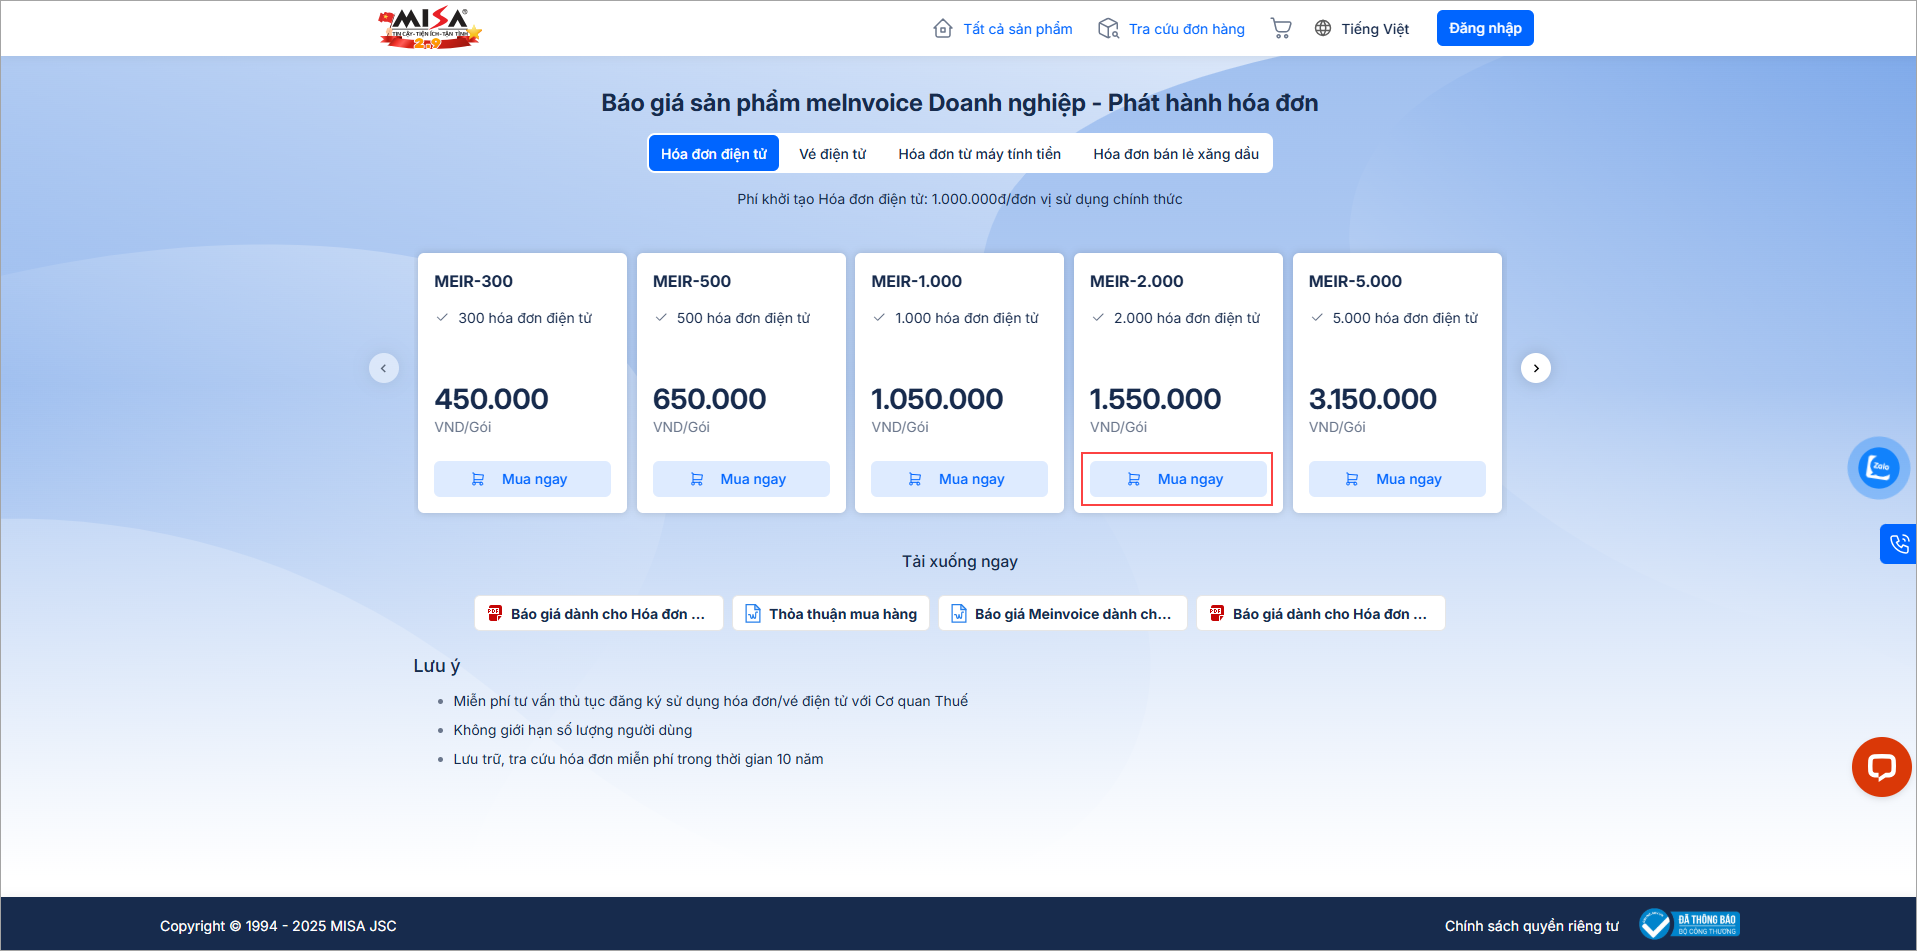Click the MEIR-500 package title
1917x951 pixels.
pyautogui.click(x=692, y=281)
